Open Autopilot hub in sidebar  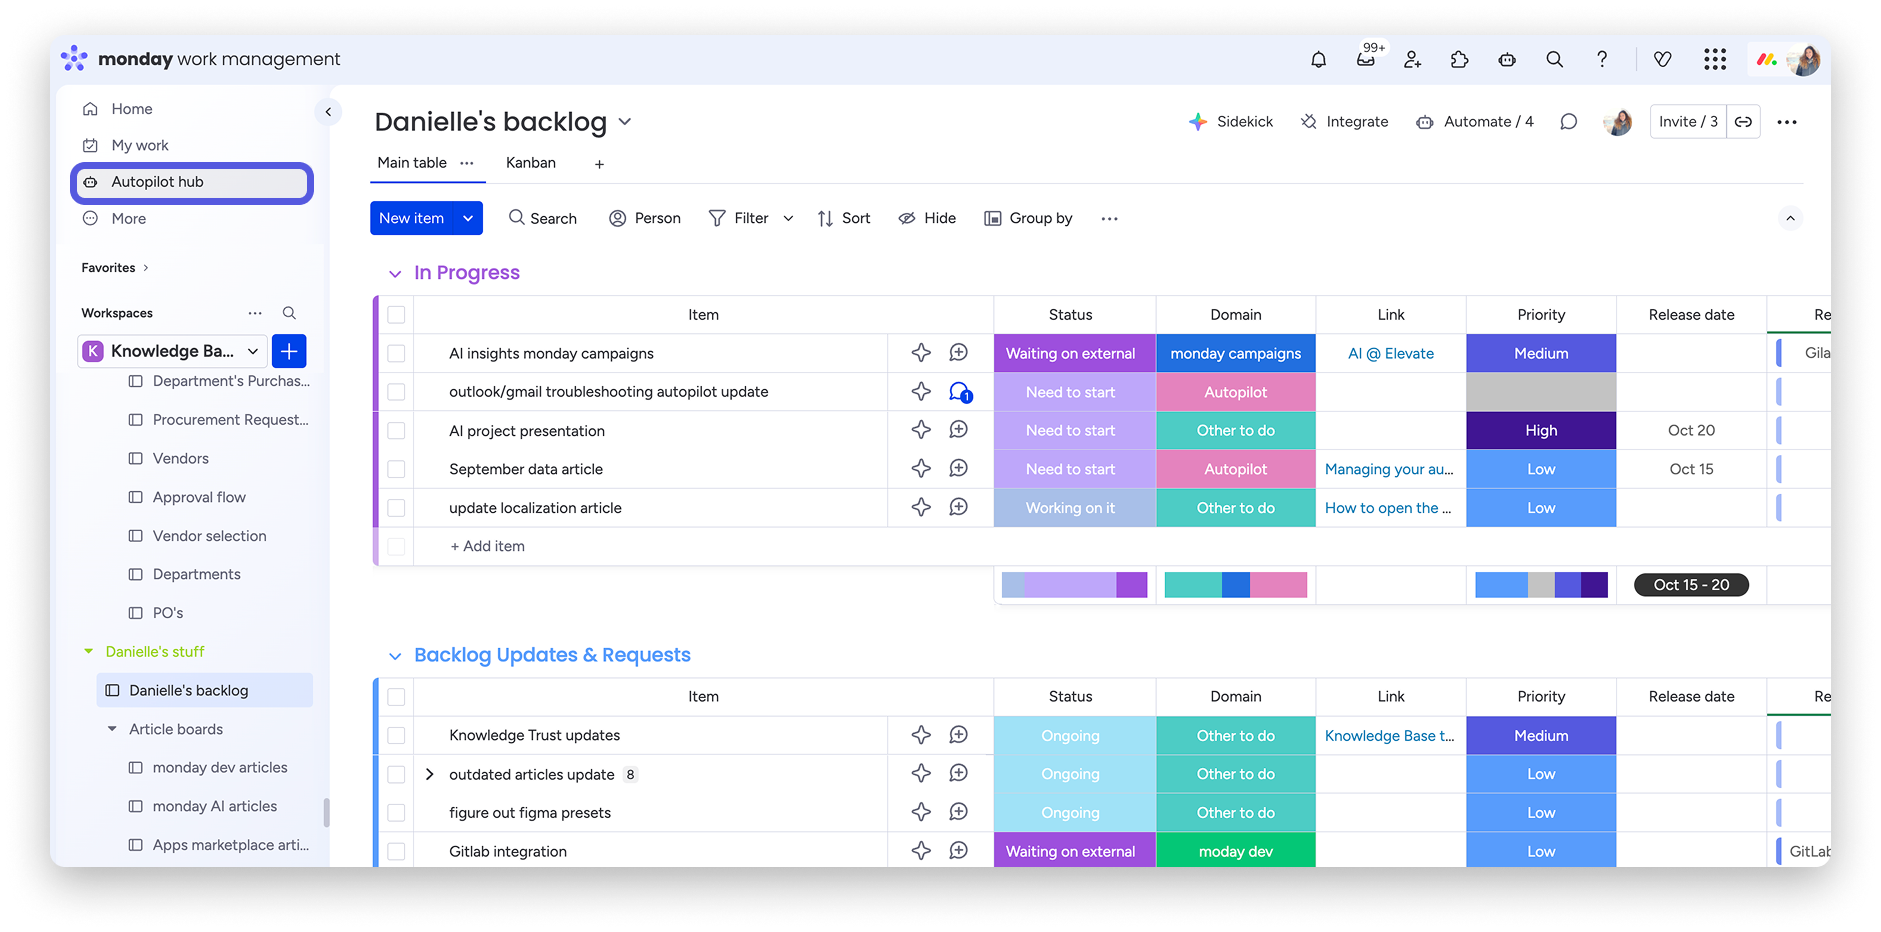pyautogui.click(x=192, y=182)
